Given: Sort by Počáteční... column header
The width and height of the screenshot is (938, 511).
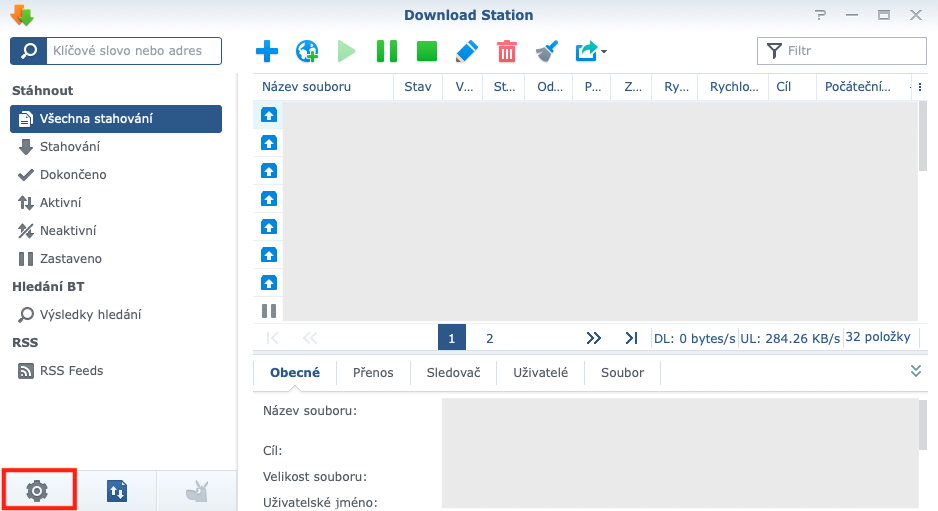Looking at the screenshot, I should pyautogui.click(x=861, y=87).
